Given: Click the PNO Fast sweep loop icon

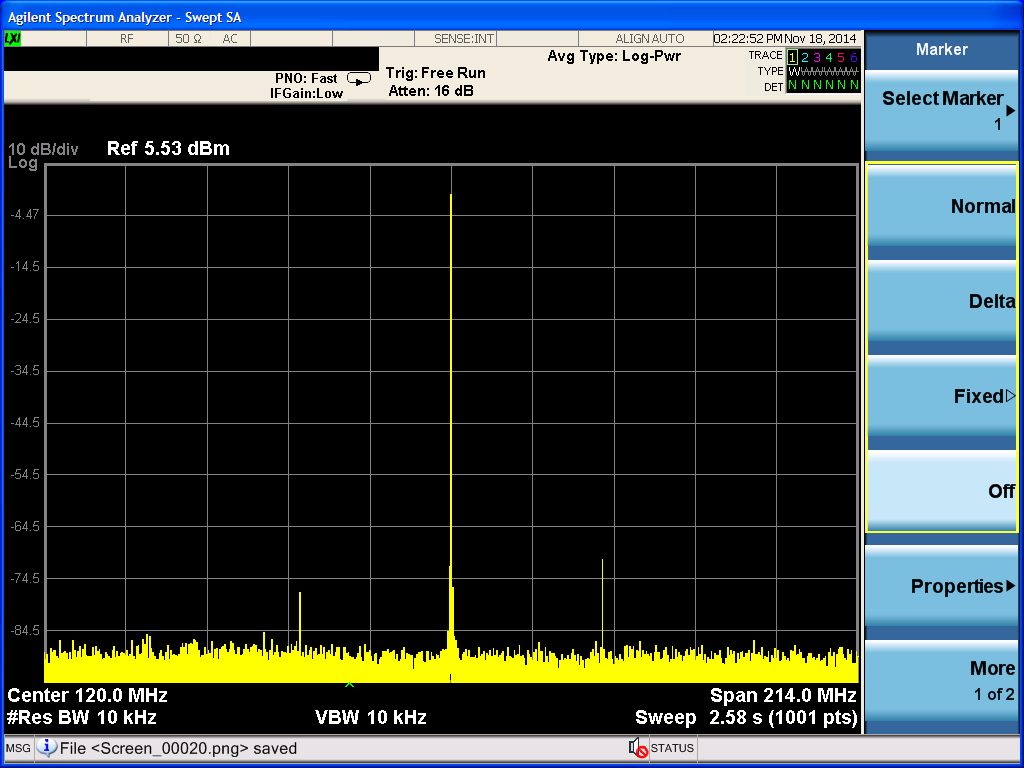Looking at the screenshot, I should point(359,79).
